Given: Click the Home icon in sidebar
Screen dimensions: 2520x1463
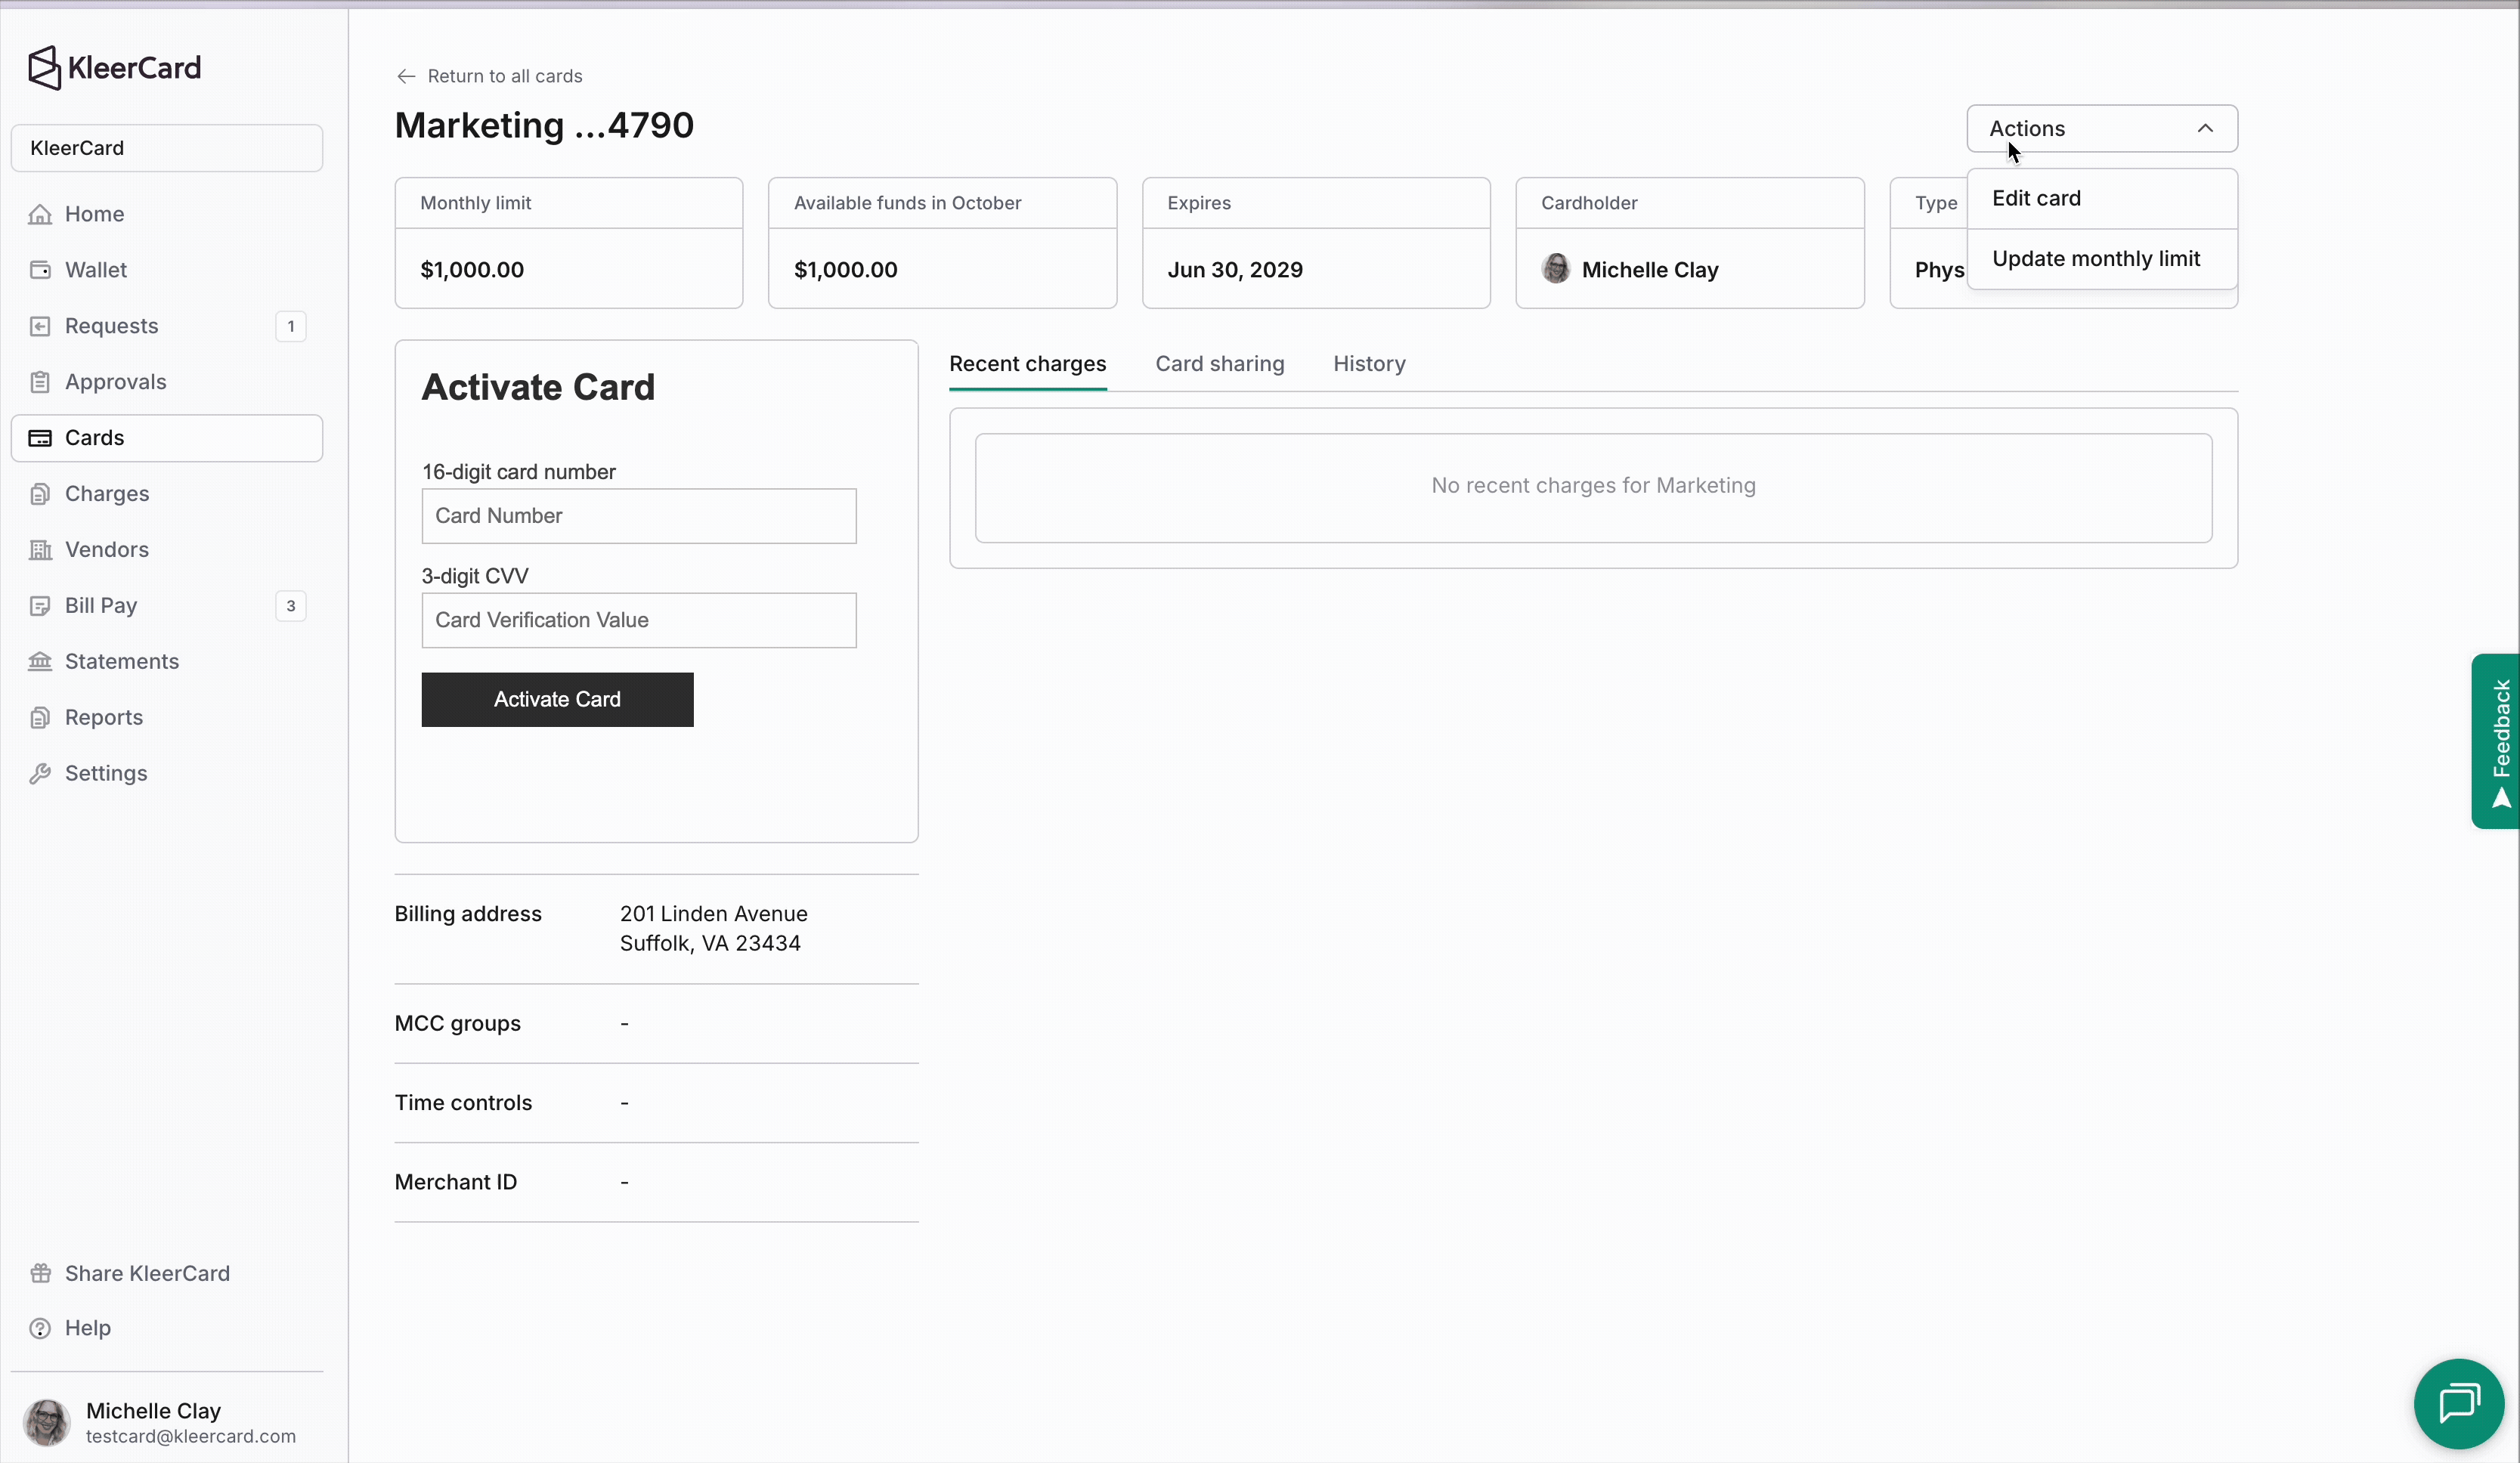Looking at the screenshot, I should point(40,214).
